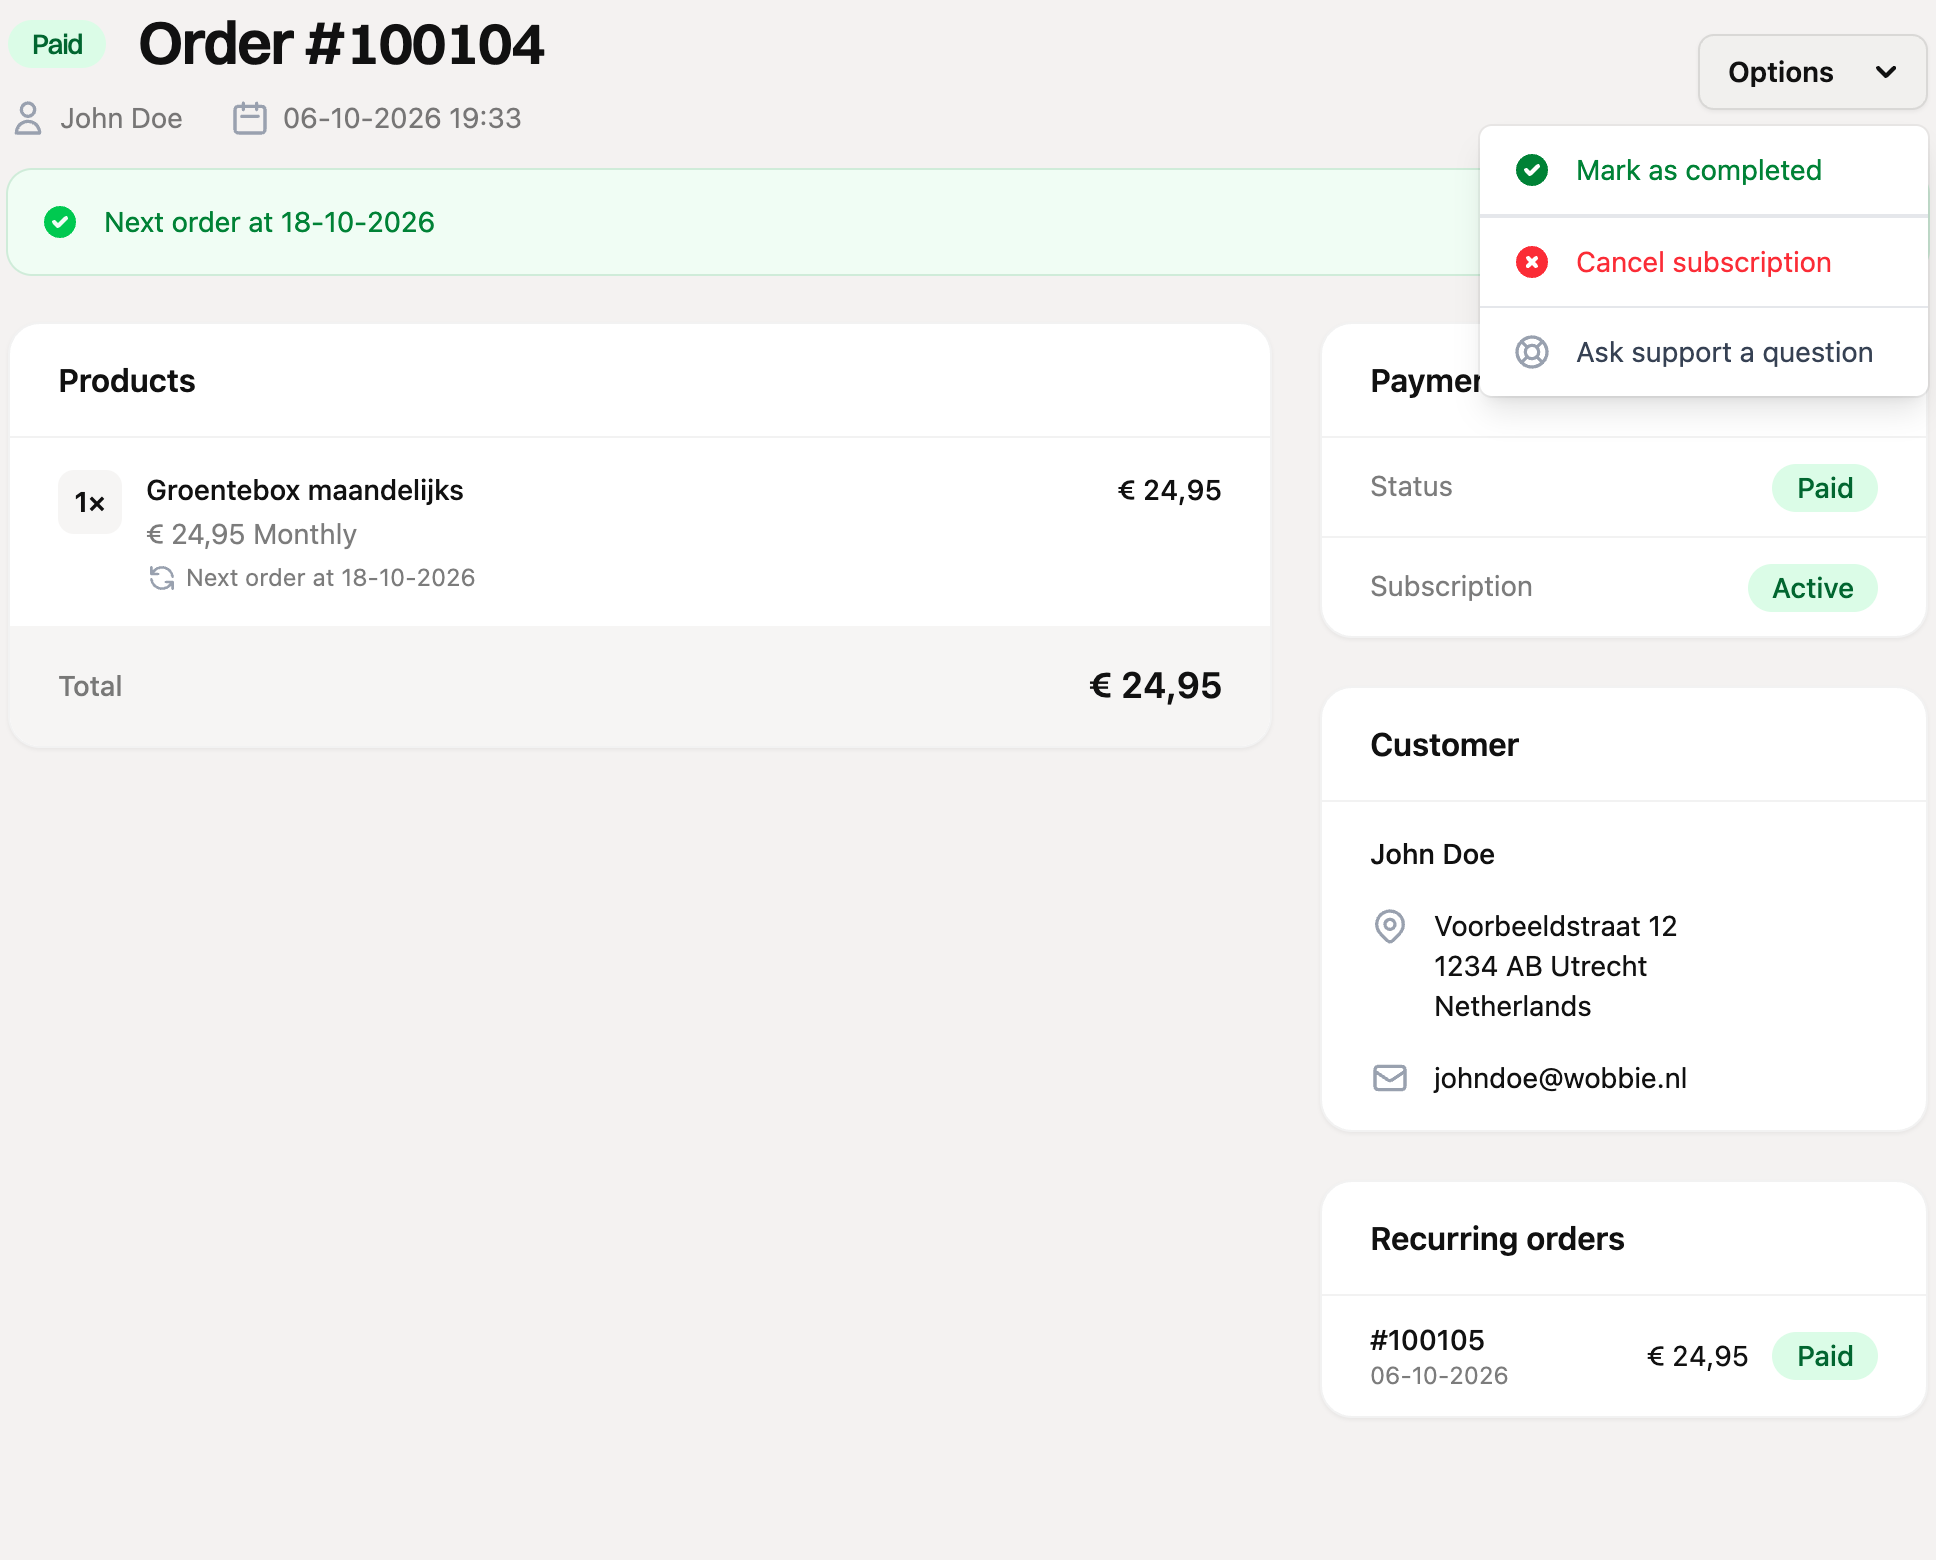
Task: Click the calendar icon beside the order date
Action: click(x=249, y=118)
